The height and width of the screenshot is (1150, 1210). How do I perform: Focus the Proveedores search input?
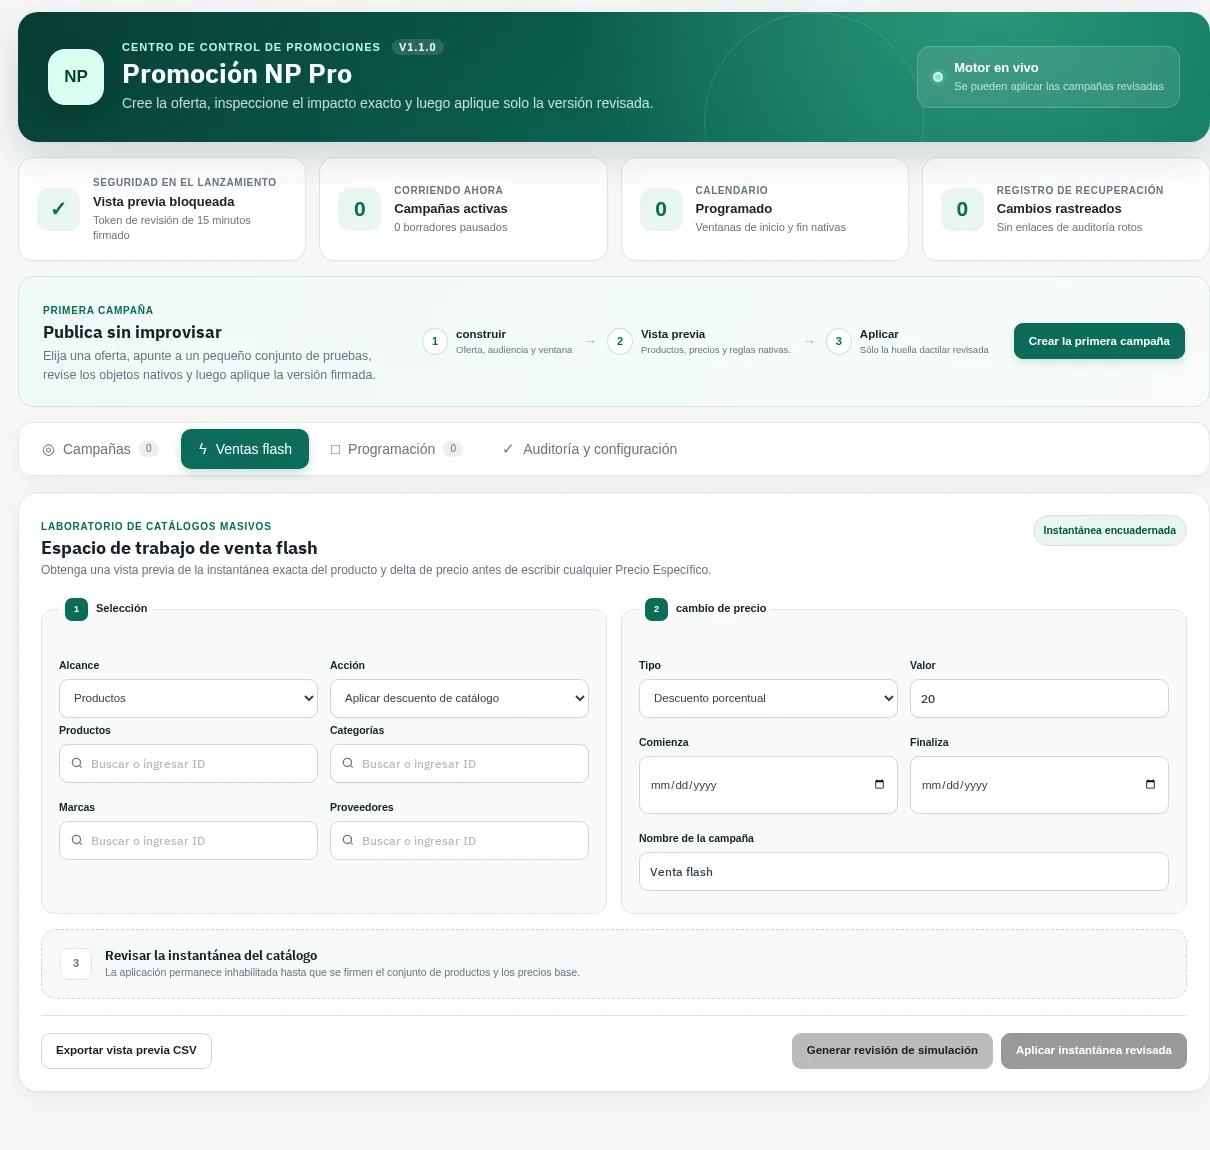coord(459,840)
